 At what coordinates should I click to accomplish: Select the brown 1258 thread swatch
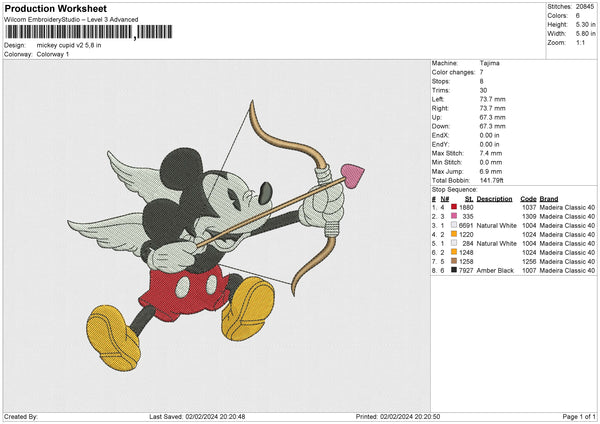tap(453, 260)
